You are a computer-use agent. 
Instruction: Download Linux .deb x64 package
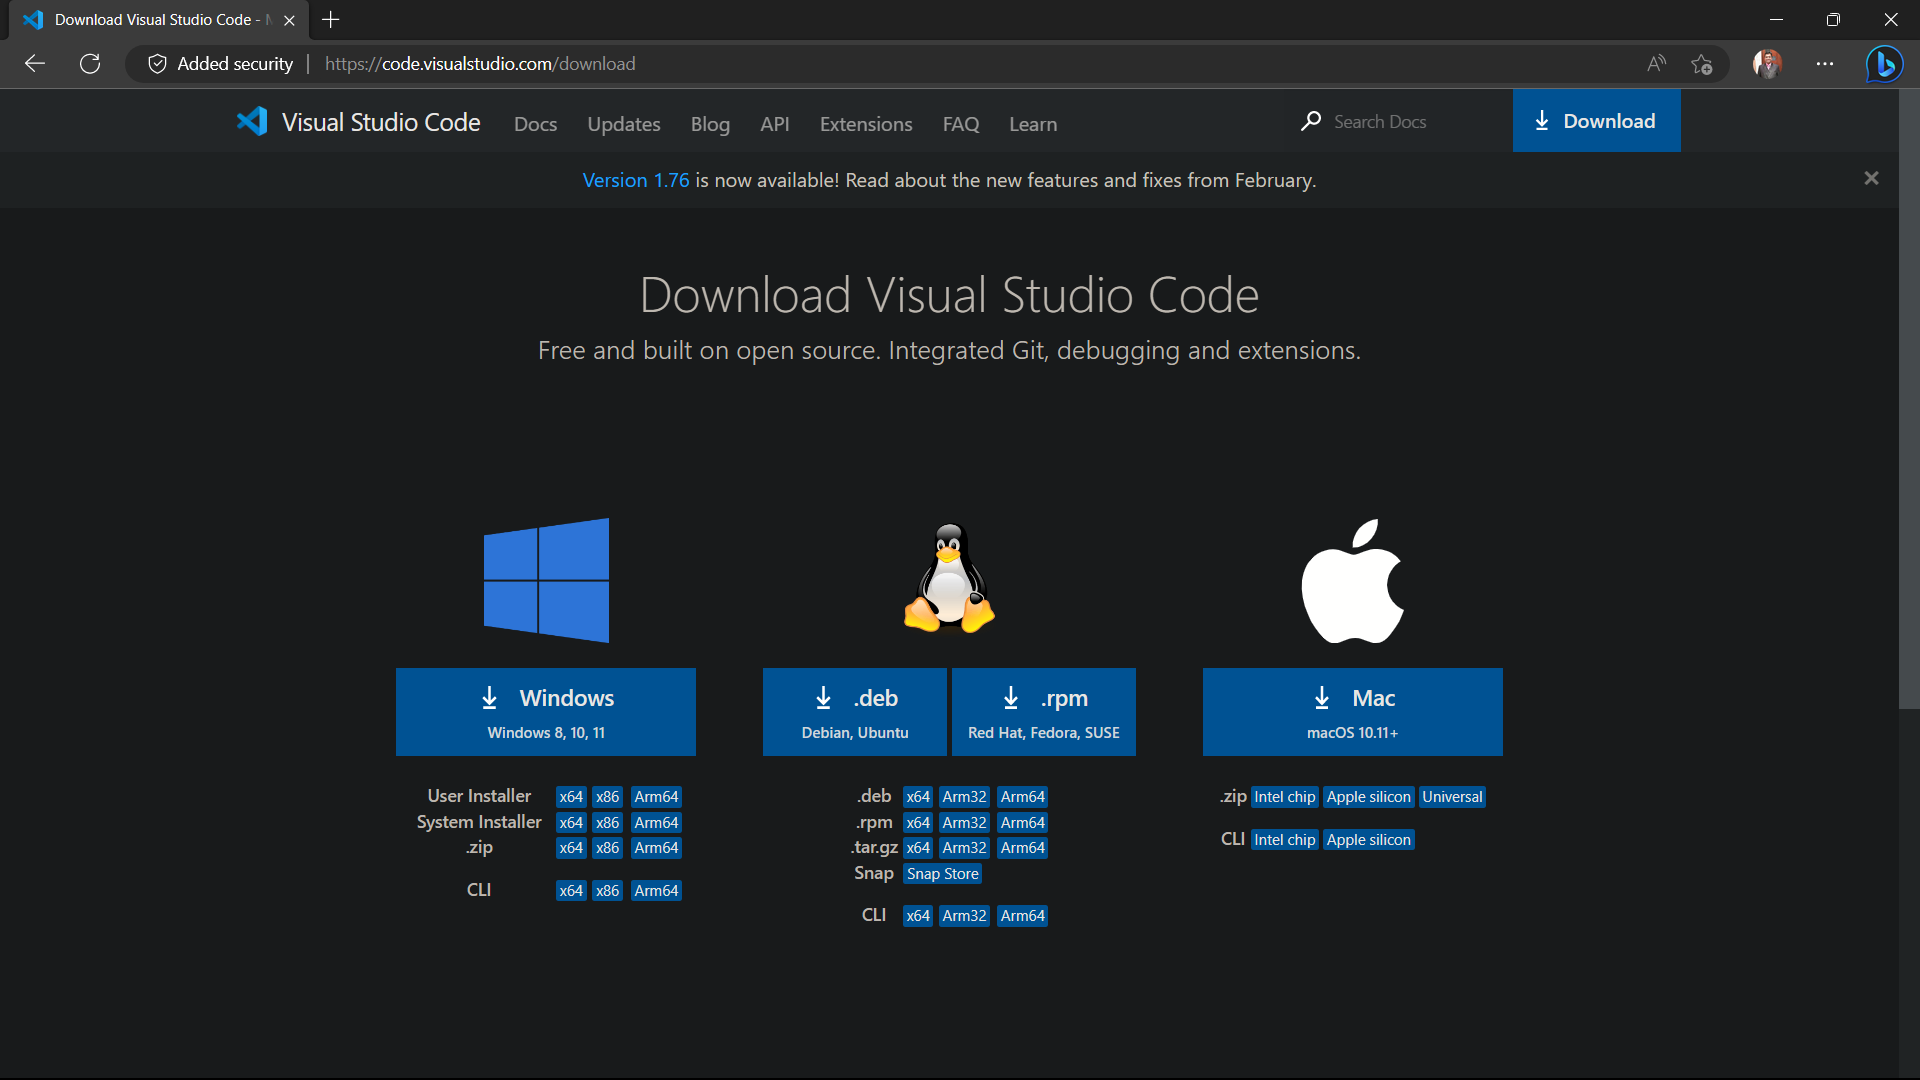click(x=918, y=797)
